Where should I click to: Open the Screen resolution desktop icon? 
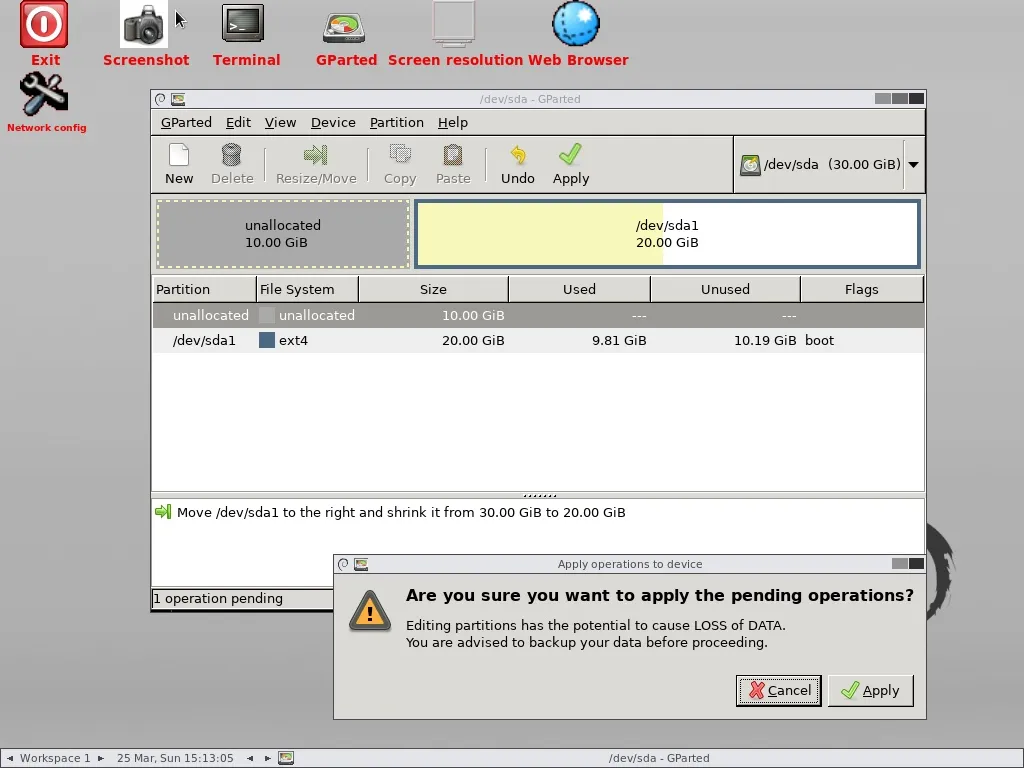454,26
